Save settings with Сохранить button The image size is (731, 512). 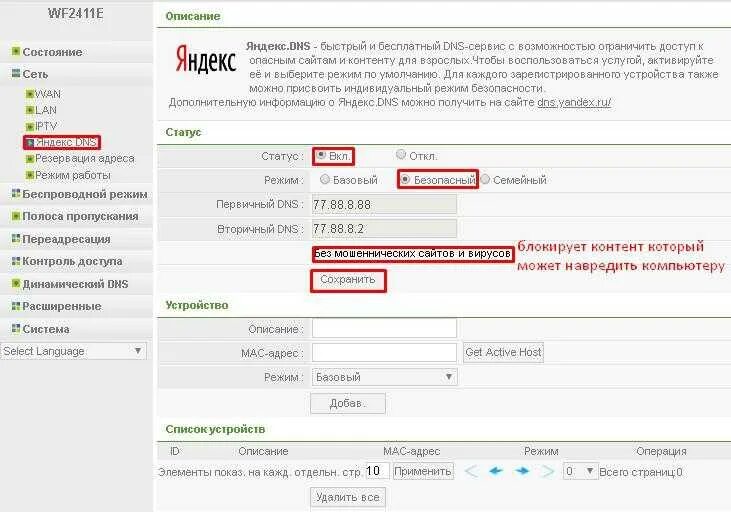pos(348,280)
